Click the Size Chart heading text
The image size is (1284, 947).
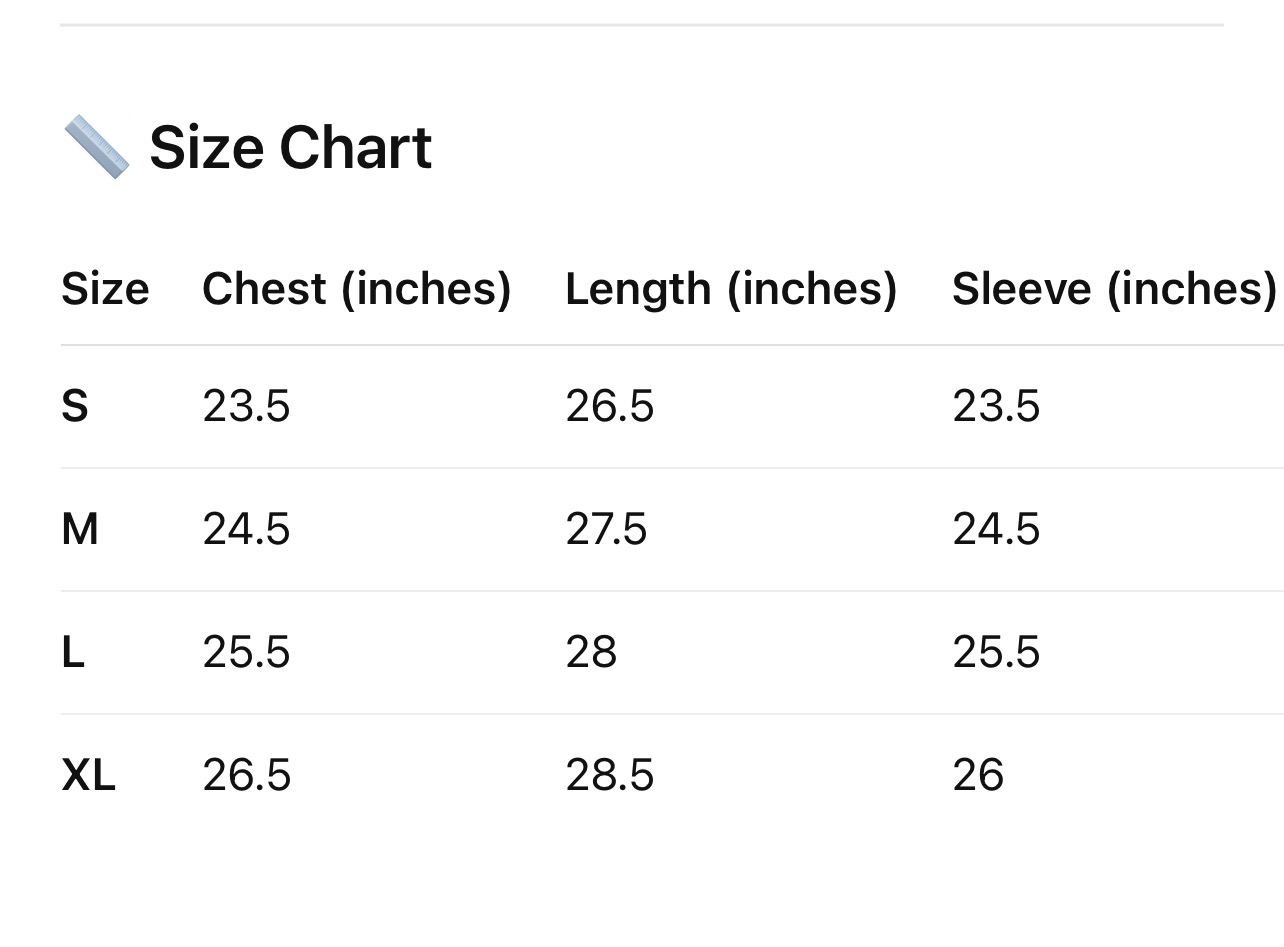pyautogui.click(x=290, y=148)
